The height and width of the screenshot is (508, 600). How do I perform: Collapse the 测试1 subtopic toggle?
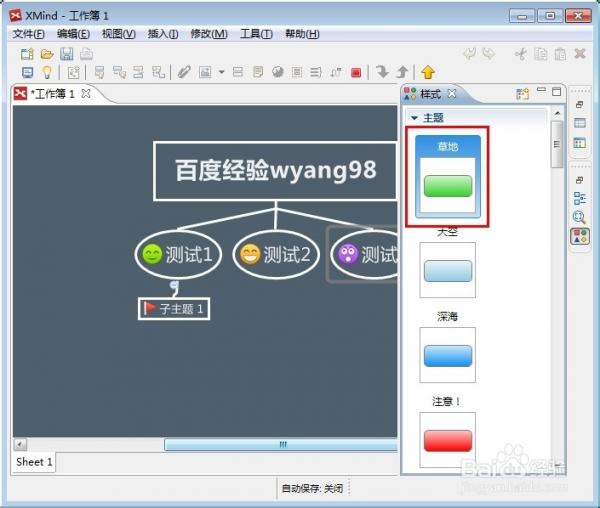[174, 285]
